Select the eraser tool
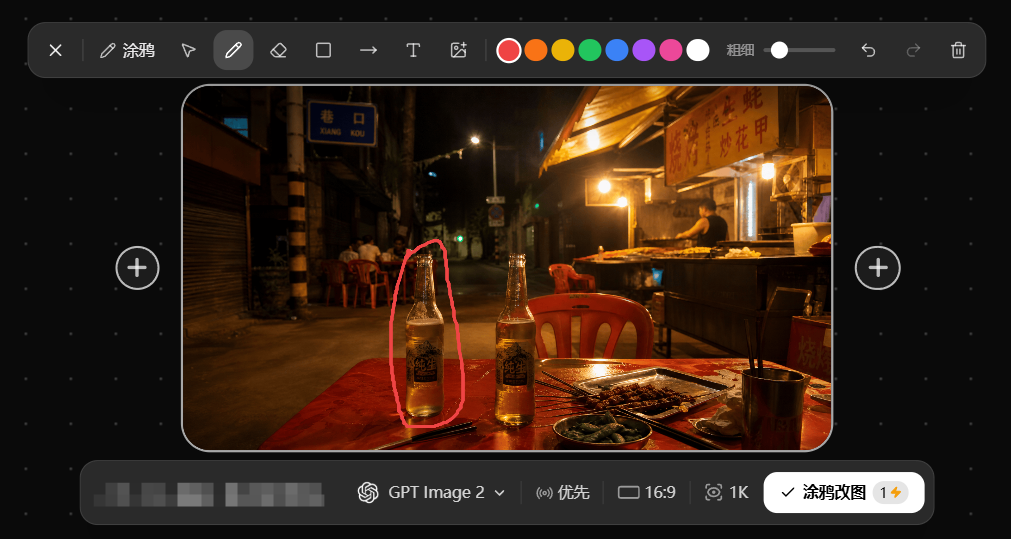 tap(279, 50)
